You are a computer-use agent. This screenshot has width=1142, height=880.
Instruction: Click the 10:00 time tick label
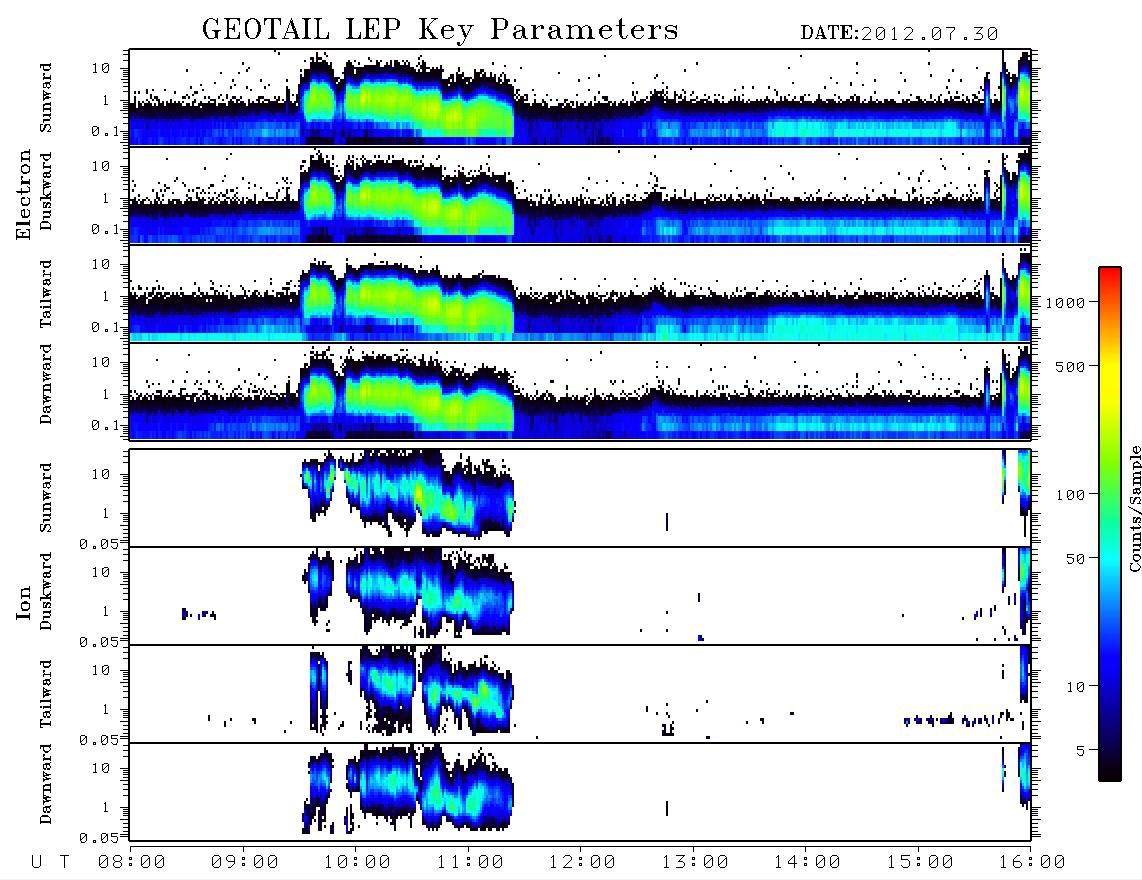coord(357,863)
